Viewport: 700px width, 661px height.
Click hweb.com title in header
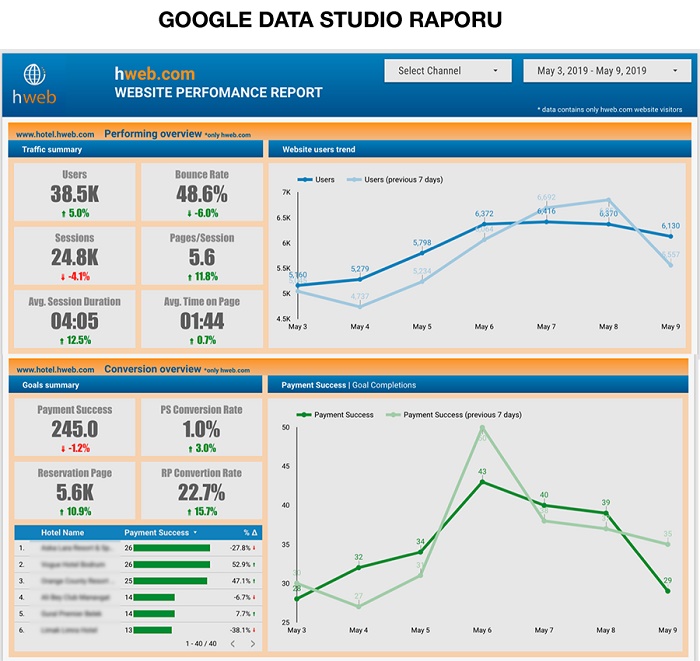point(155,74)
